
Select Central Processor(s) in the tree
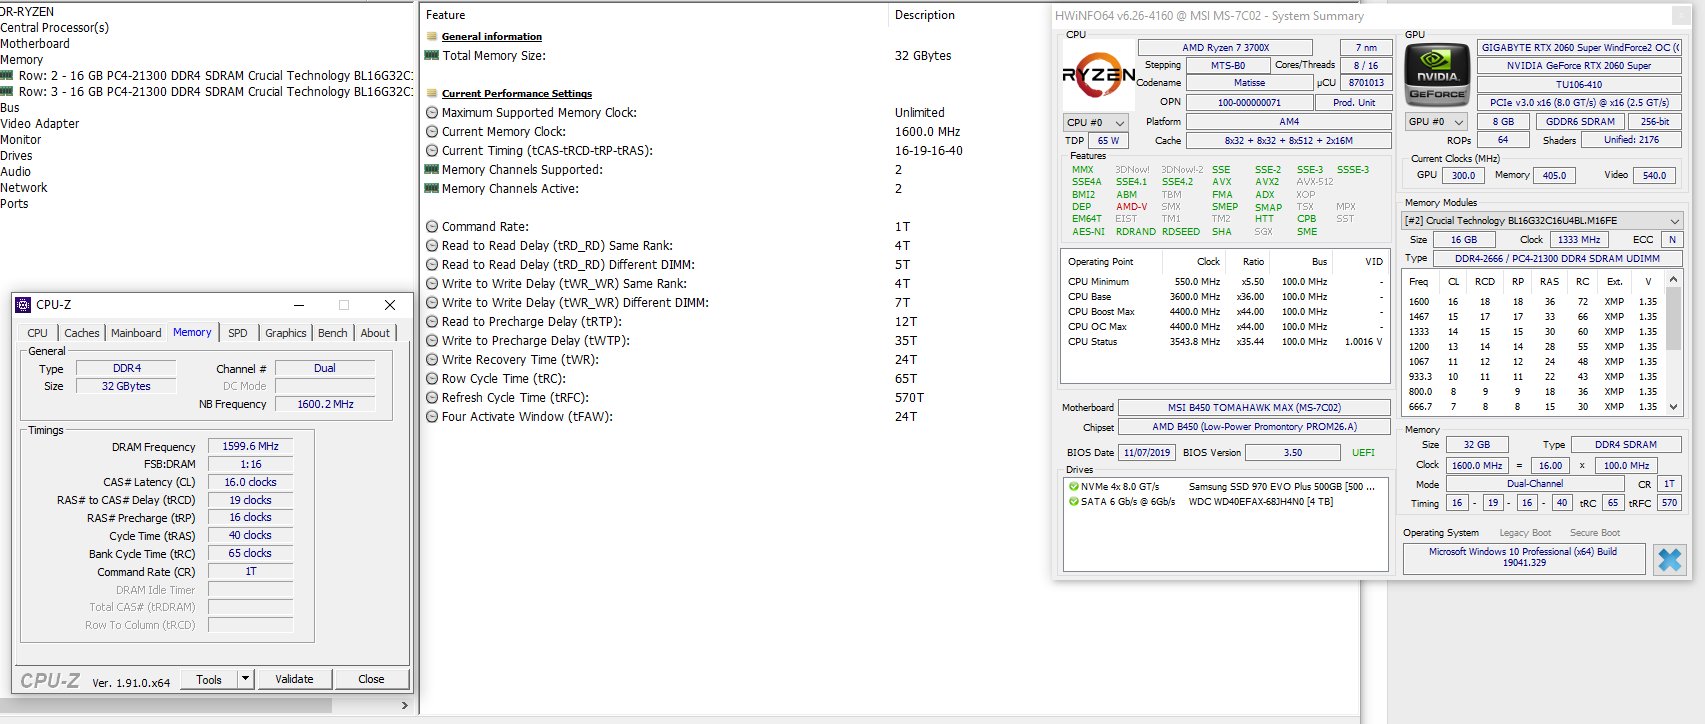55,28
